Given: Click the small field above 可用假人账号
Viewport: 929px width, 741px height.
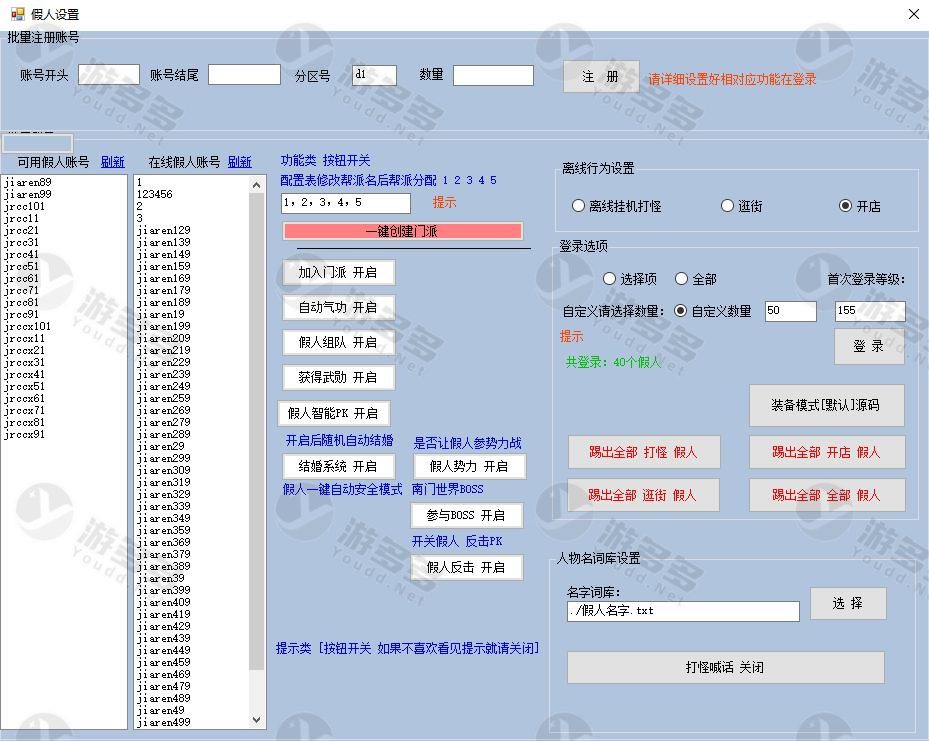Looking at the screenshot, I should pos(38,143).
